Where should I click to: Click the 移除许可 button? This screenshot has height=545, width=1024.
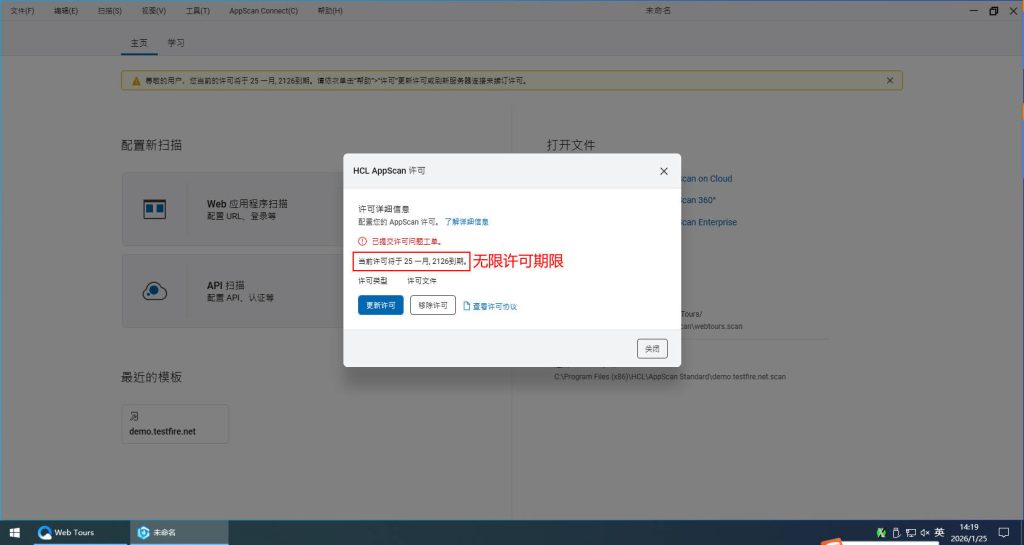click(433, 305)
